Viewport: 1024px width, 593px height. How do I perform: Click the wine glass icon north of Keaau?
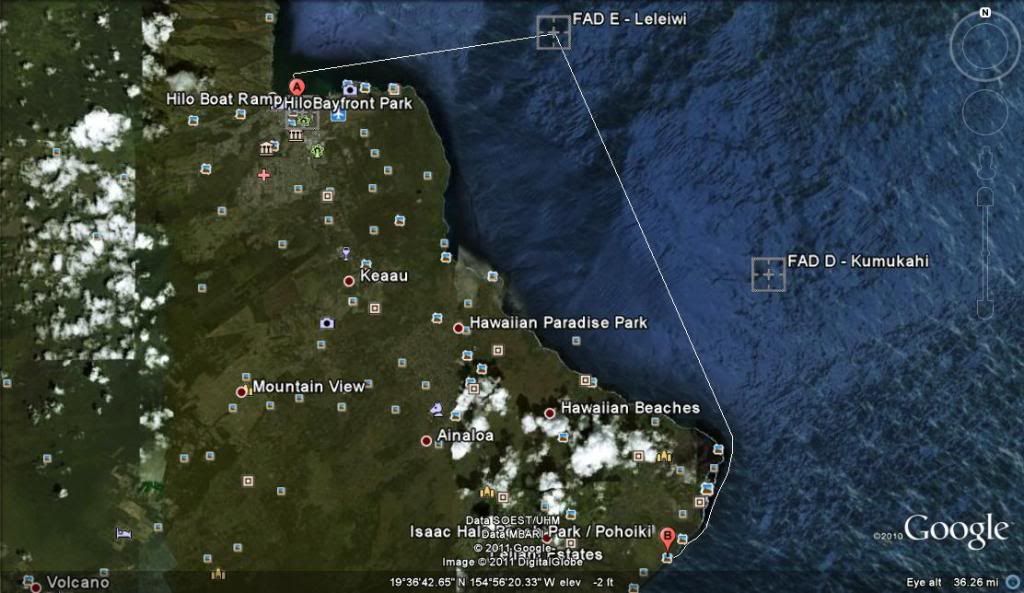point(345,253)
